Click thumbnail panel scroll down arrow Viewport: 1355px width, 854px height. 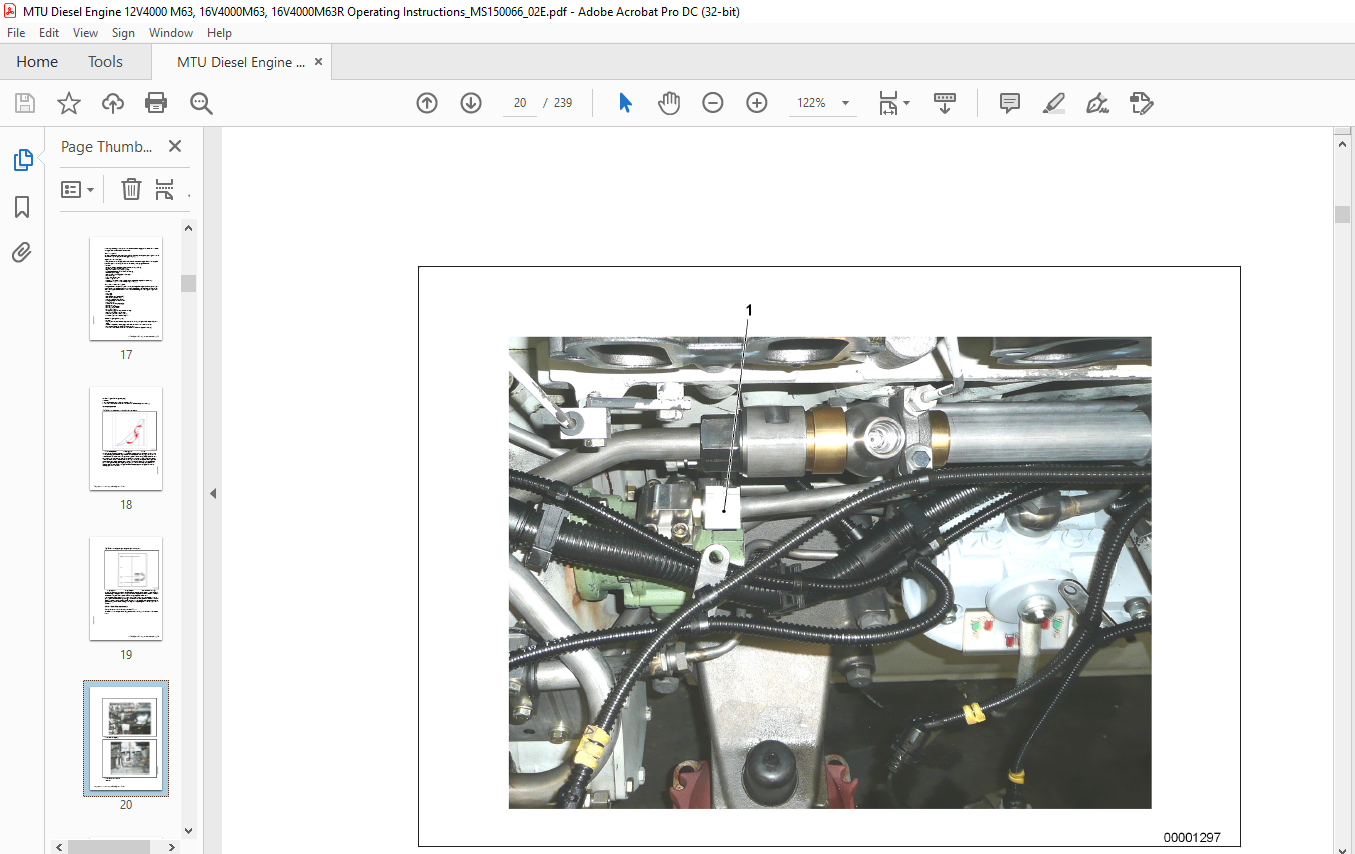[188, 830]
